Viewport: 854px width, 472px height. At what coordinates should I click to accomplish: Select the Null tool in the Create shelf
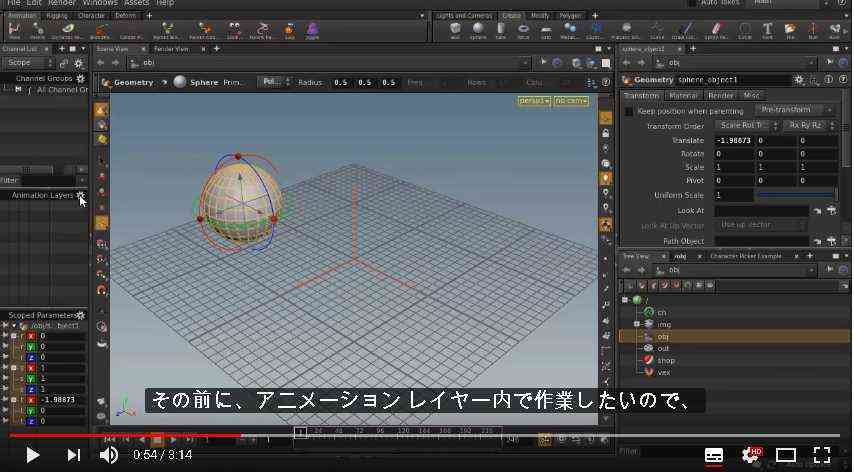[813, 30]
